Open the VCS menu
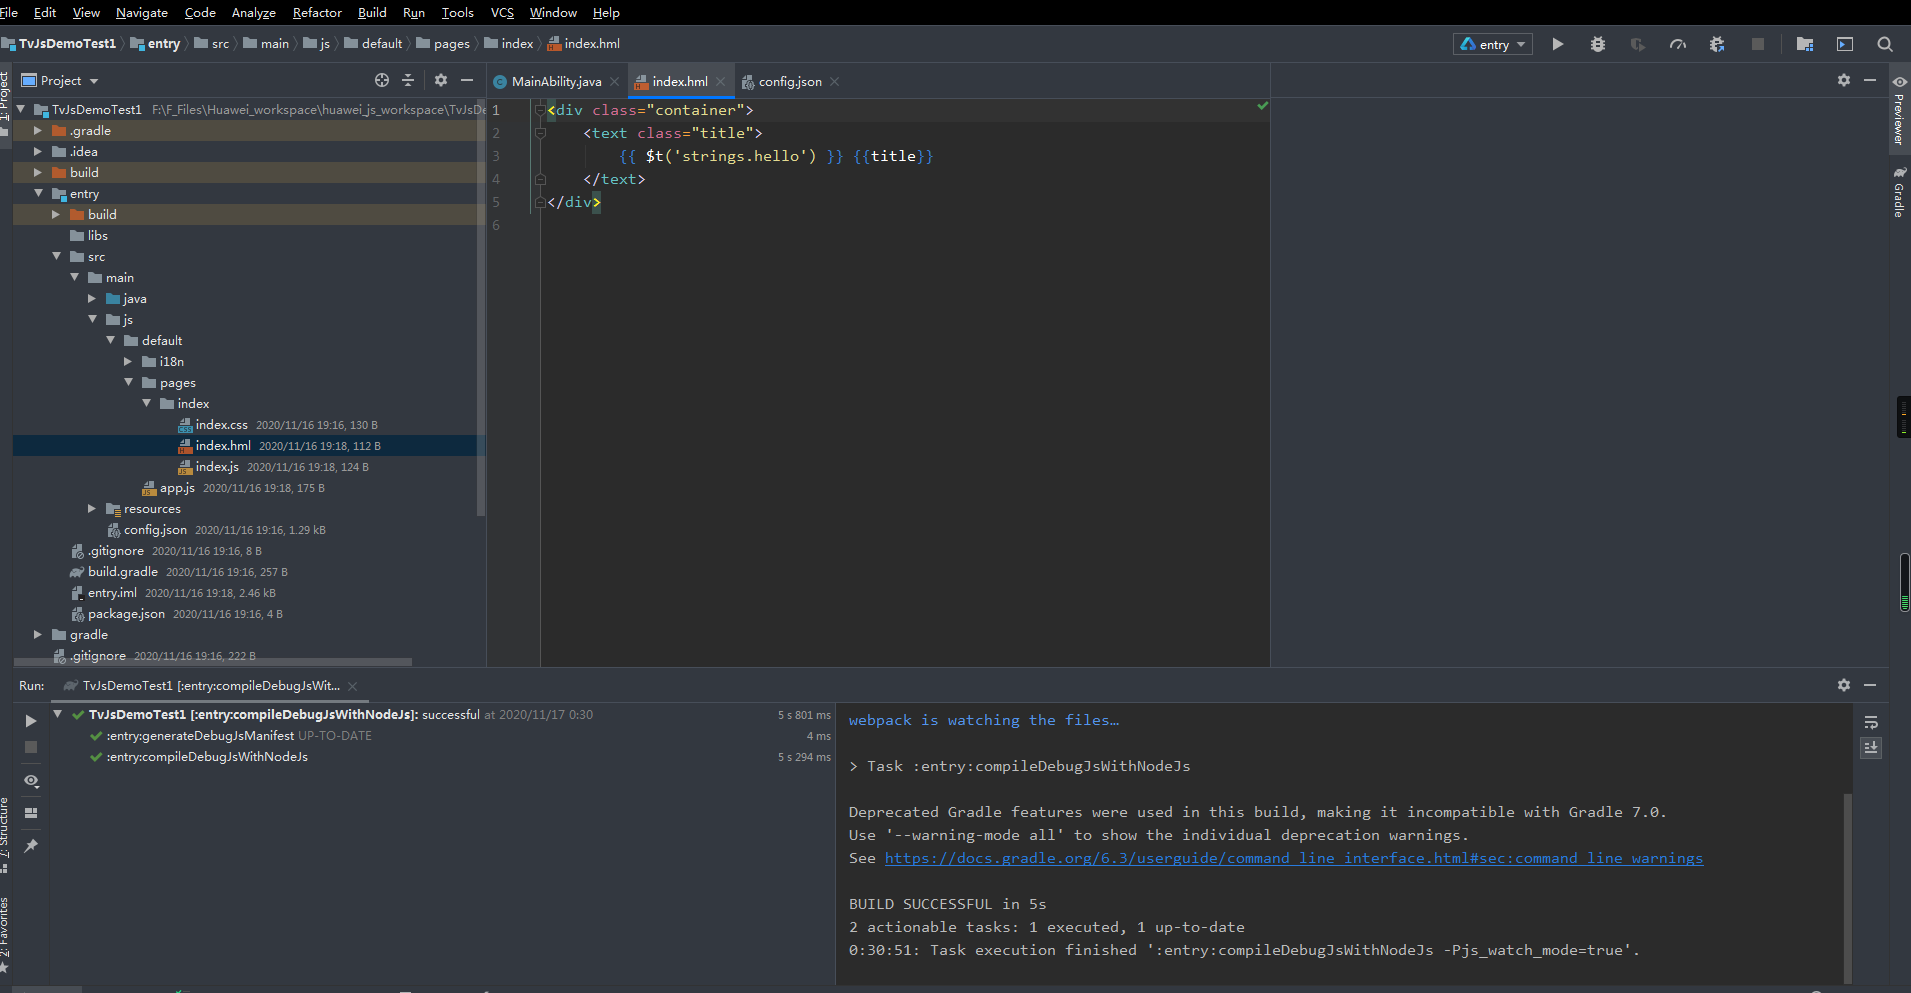Image resolution: width=1911 pixels, height=993 pixels. tap(502, 12)
